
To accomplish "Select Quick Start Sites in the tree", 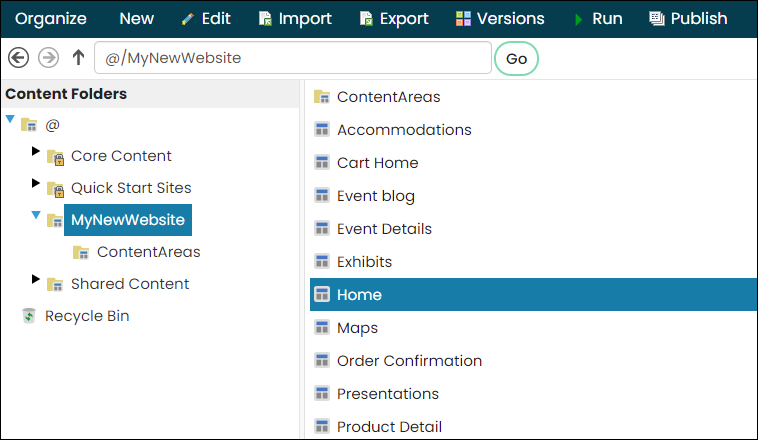I will tap(131, 188).
